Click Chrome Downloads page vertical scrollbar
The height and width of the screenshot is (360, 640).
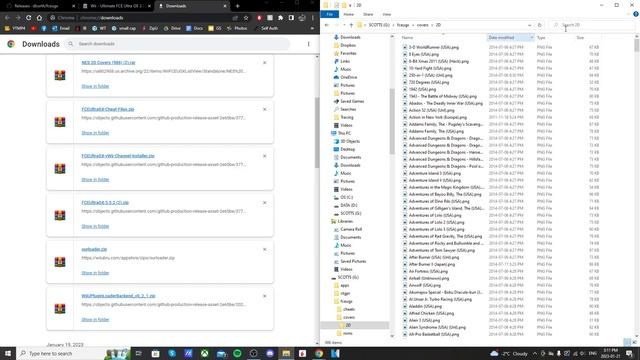(317, 133)
